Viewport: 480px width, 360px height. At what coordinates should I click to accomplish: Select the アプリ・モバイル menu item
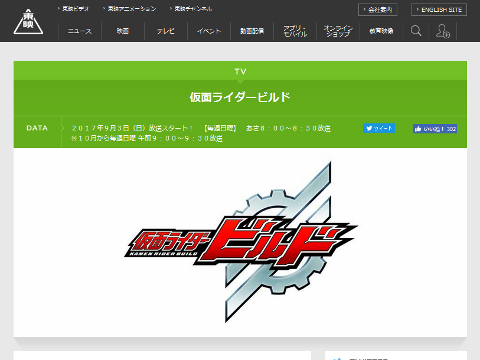(295, 31)
